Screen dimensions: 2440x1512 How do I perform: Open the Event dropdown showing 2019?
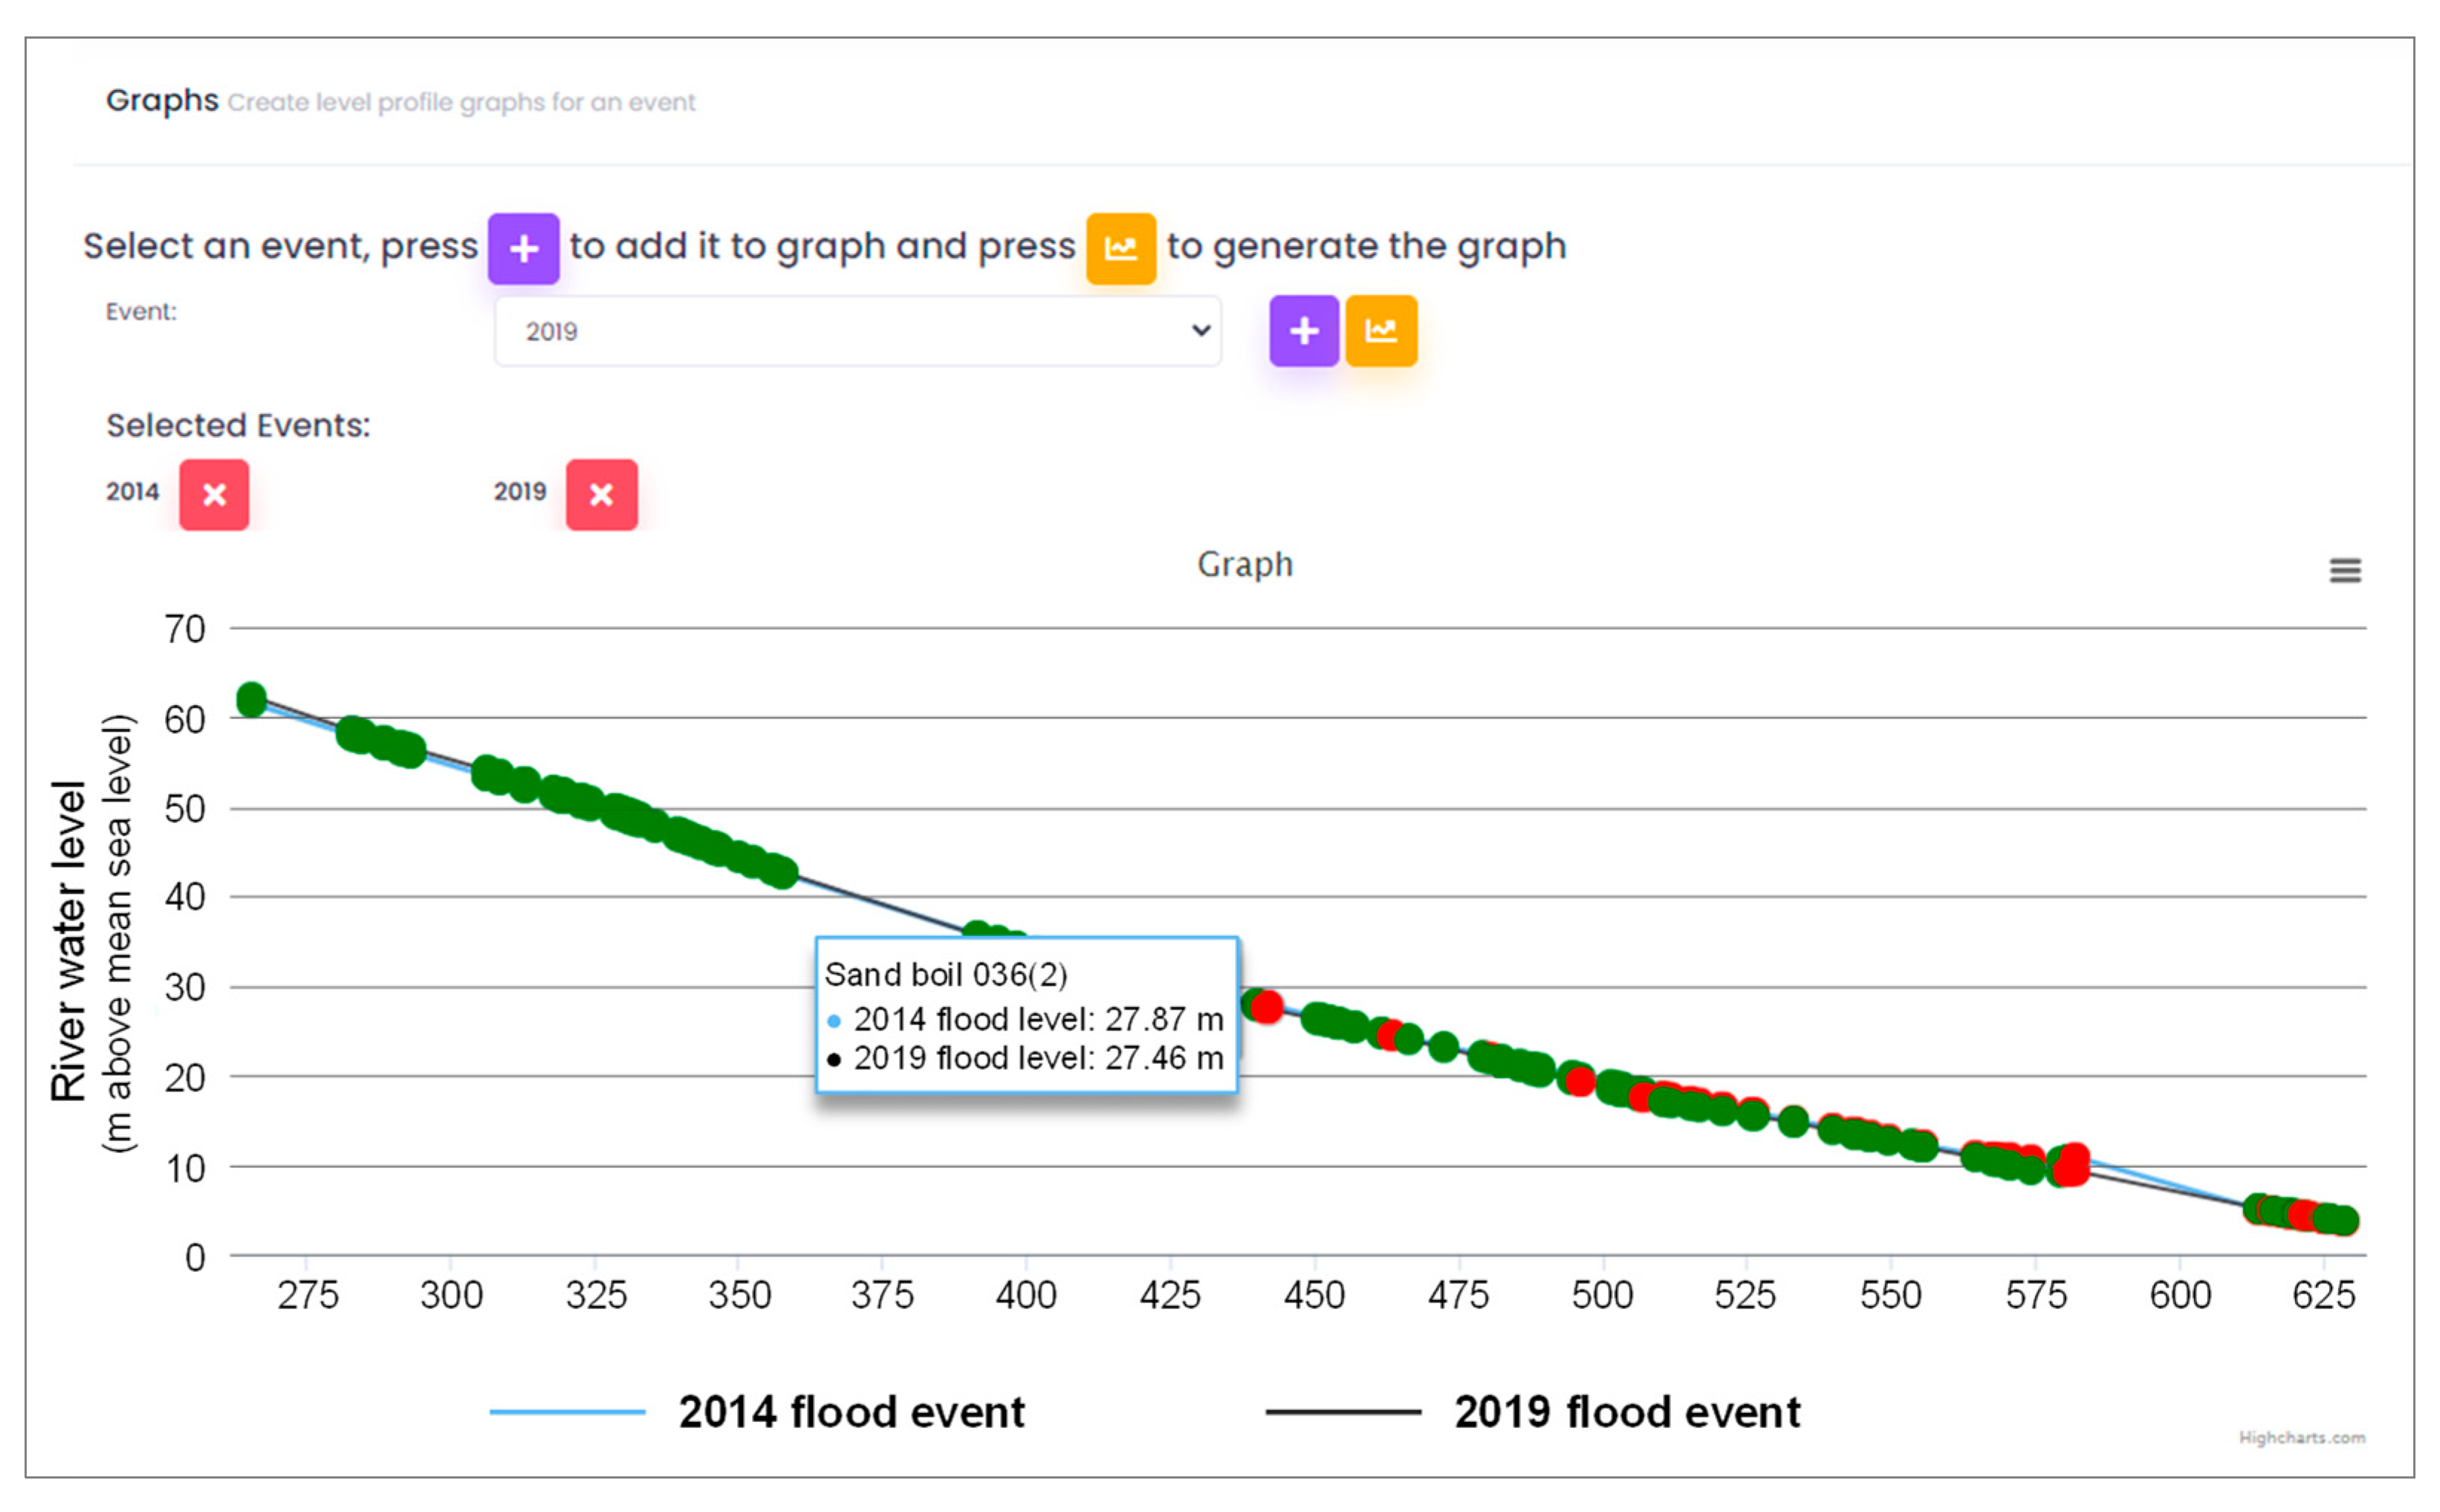coord(856,331)
